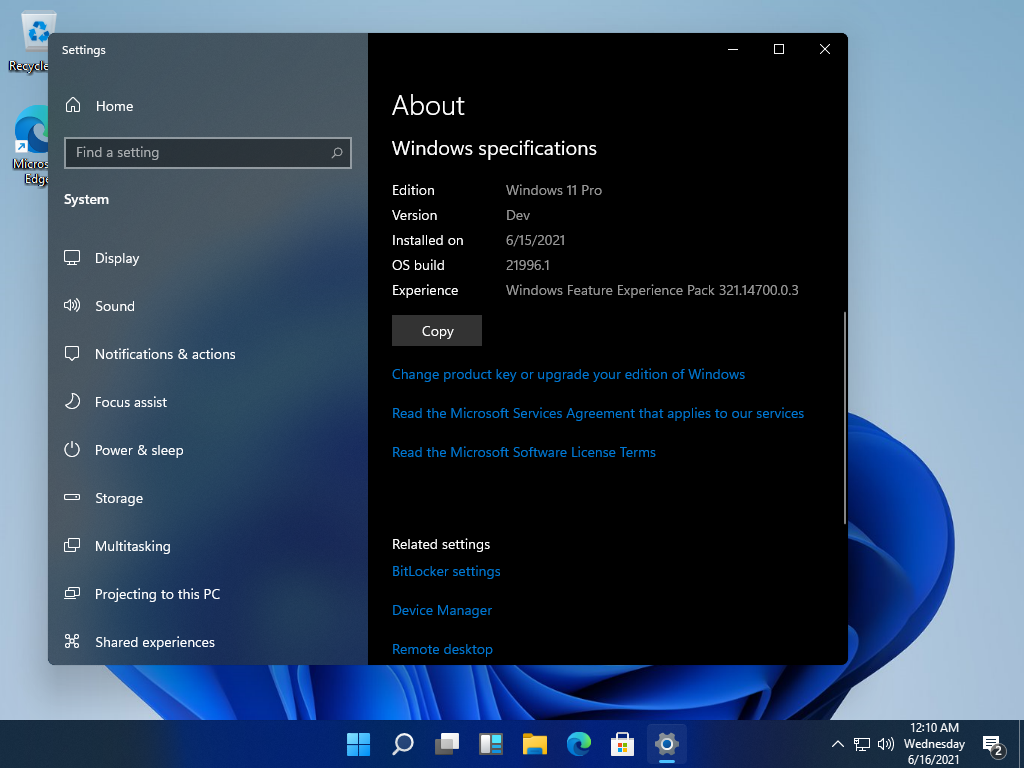Open the Start menu from taskbar
The height and width of the screenshot is (768, 1024).
click(359, 744)
